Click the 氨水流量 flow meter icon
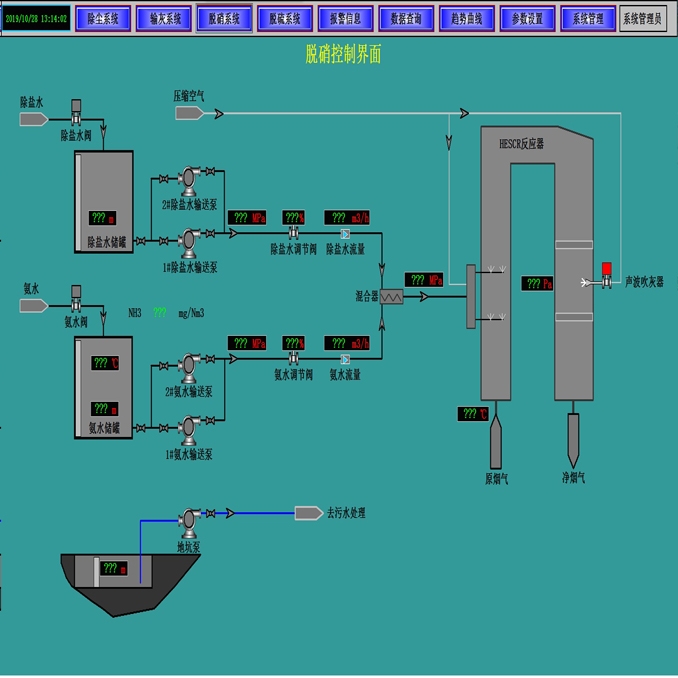 click(x=345, y=359)
